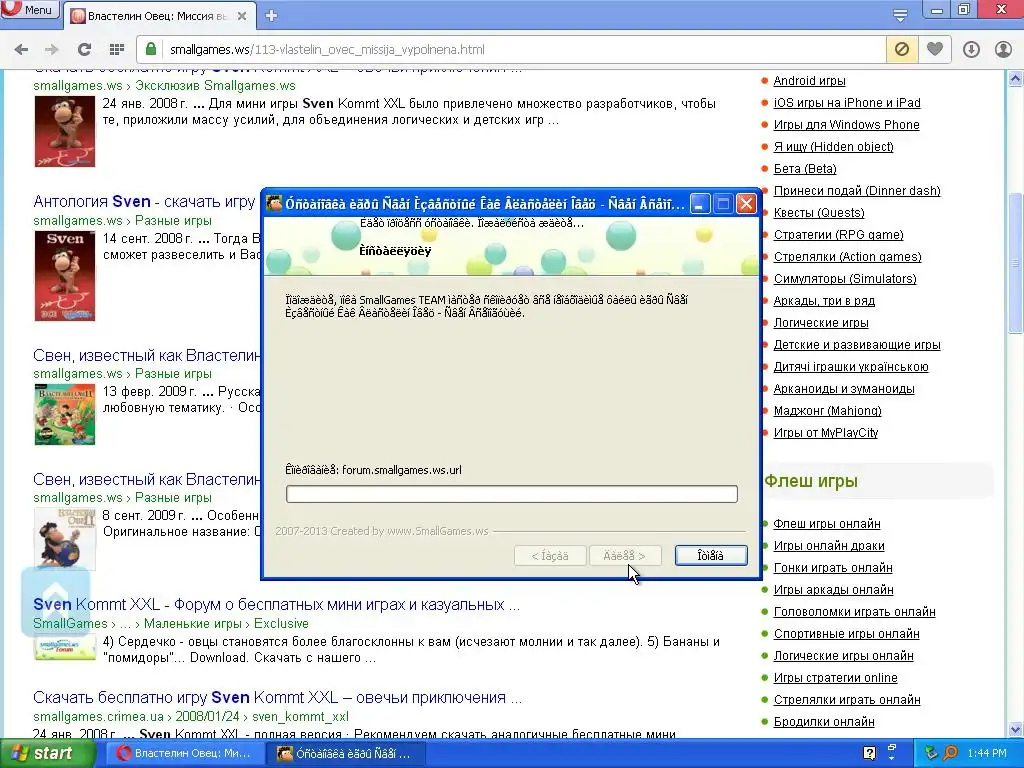Viewport: 1024px width, 768px height.
Task: Open Маджонг (Mahjong) category
Action: point(827,411)
